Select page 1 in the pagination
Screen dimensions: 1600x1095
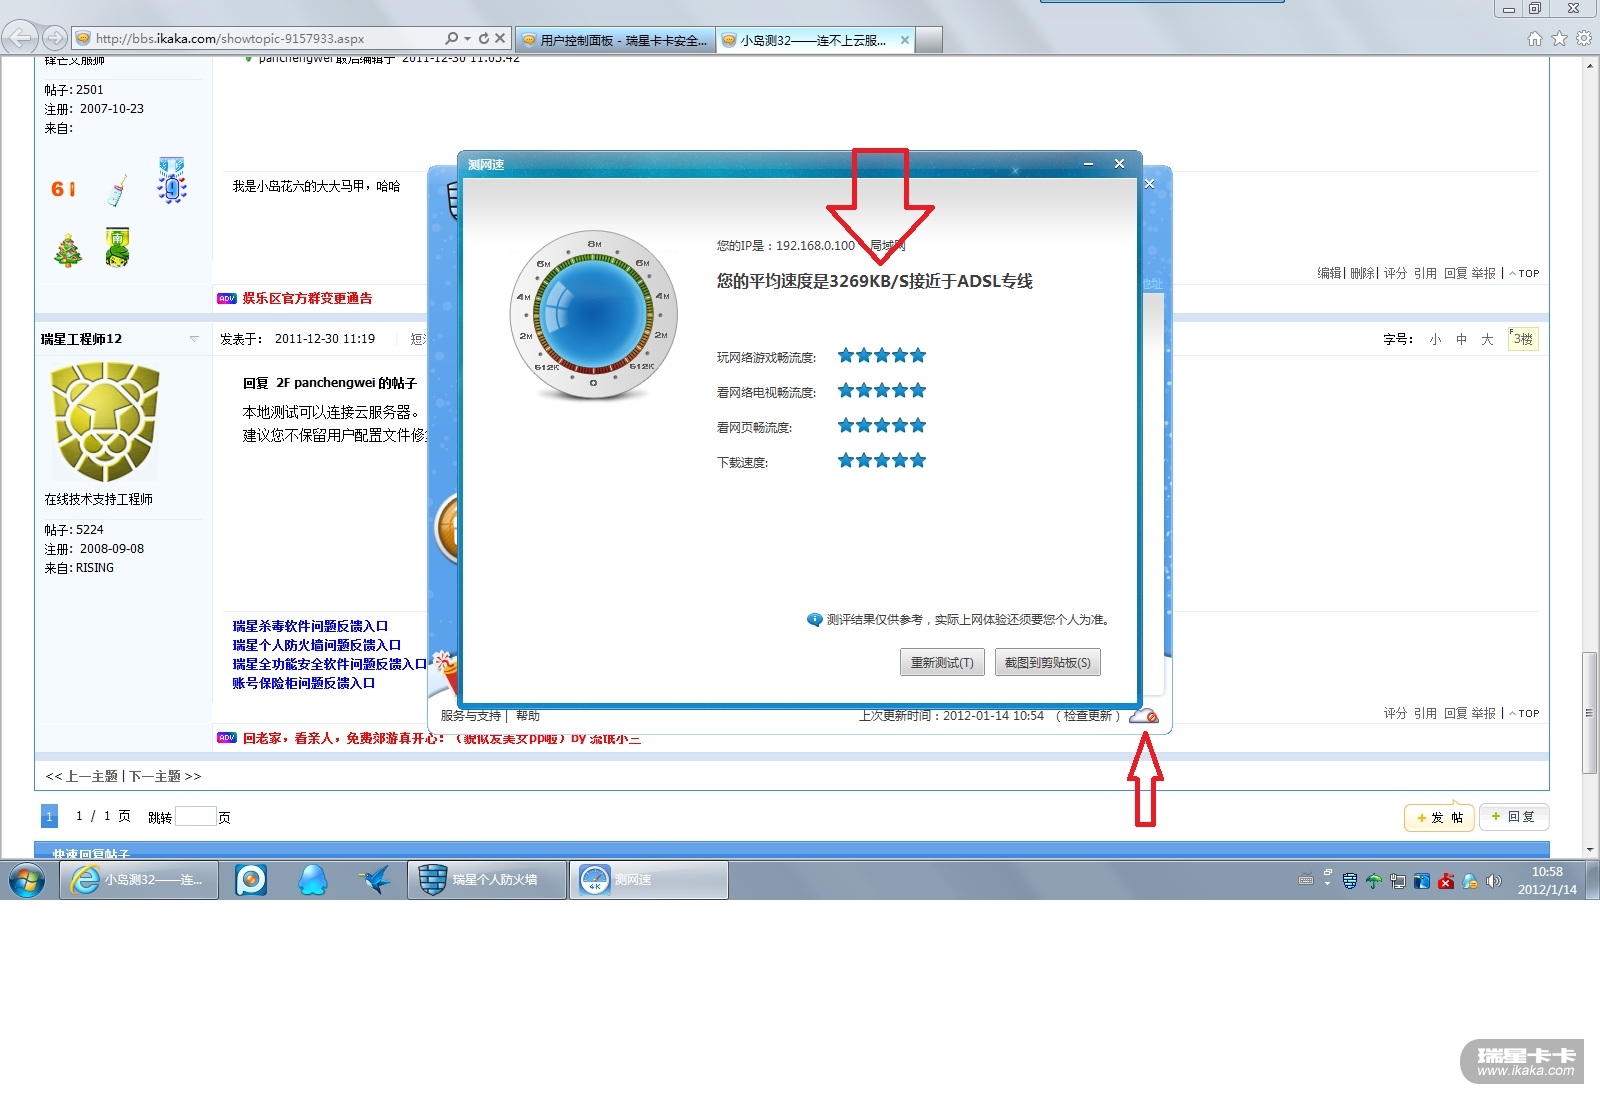[50, 816]
